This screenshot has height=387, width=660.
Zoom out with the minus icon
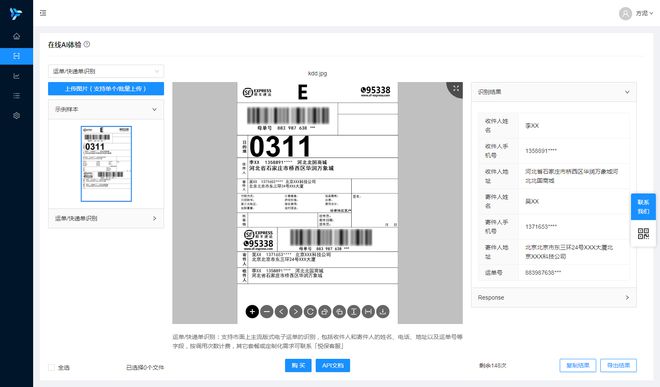click(267, 312)
